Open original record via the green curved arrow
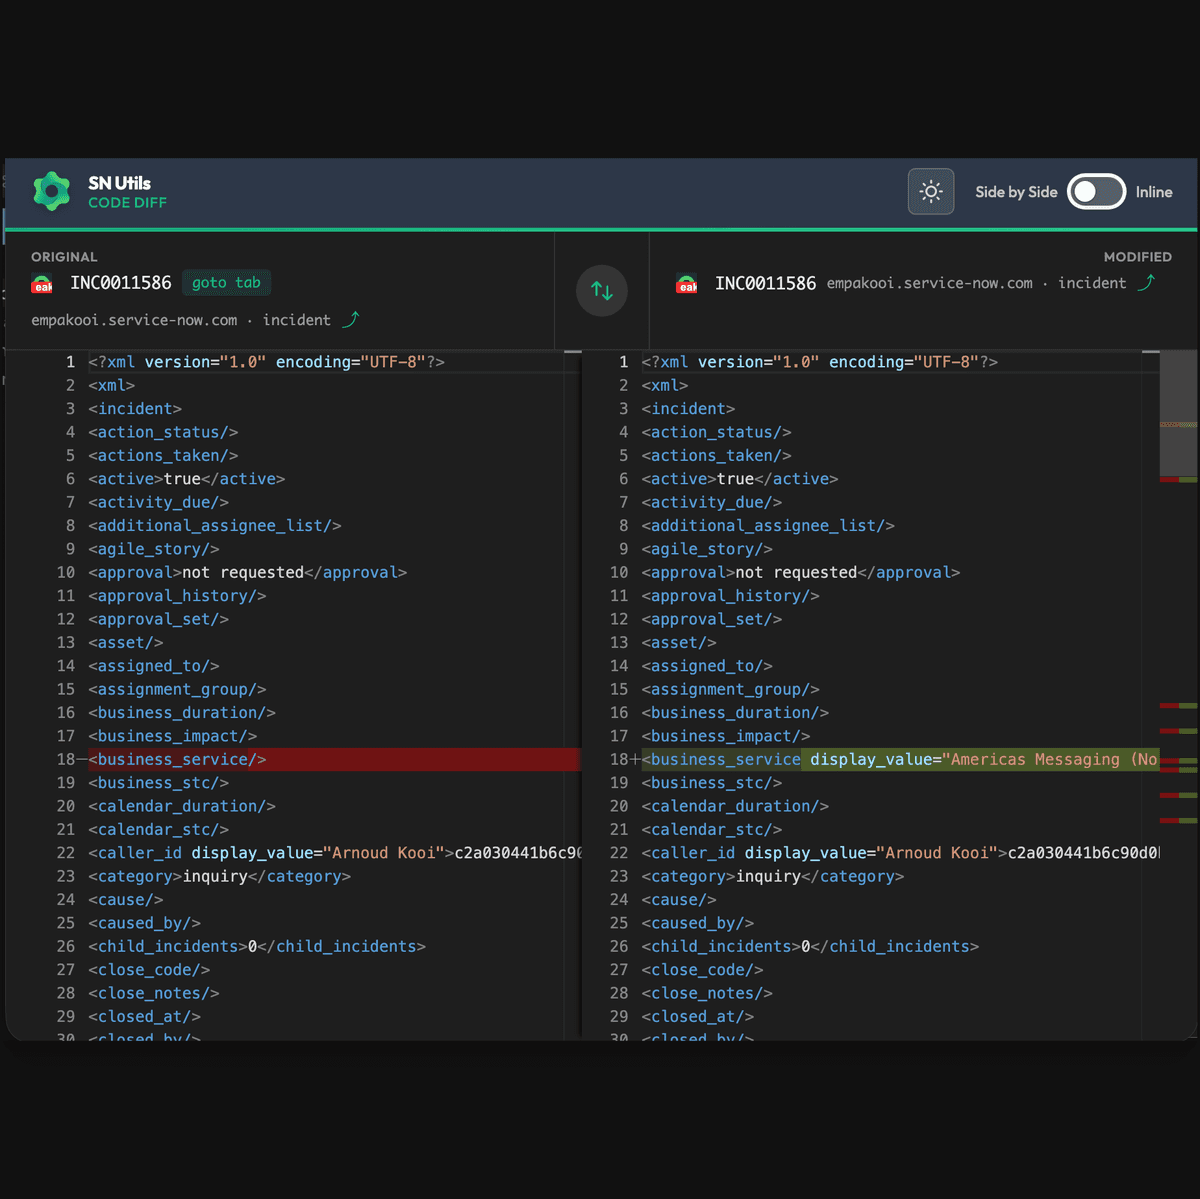Viewport: 1200px width, 1199px height. point(350,318)
